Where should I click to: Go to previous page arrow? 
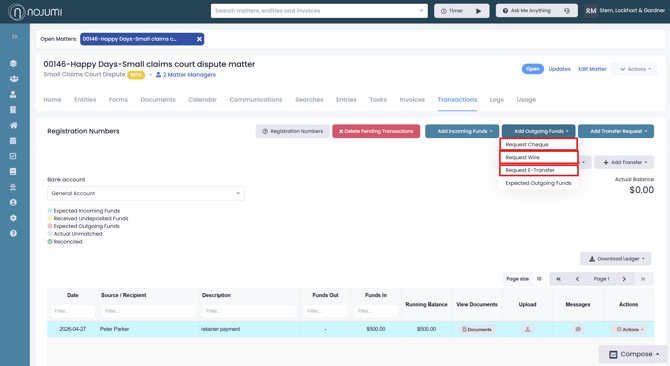click(x=577, y=279)
